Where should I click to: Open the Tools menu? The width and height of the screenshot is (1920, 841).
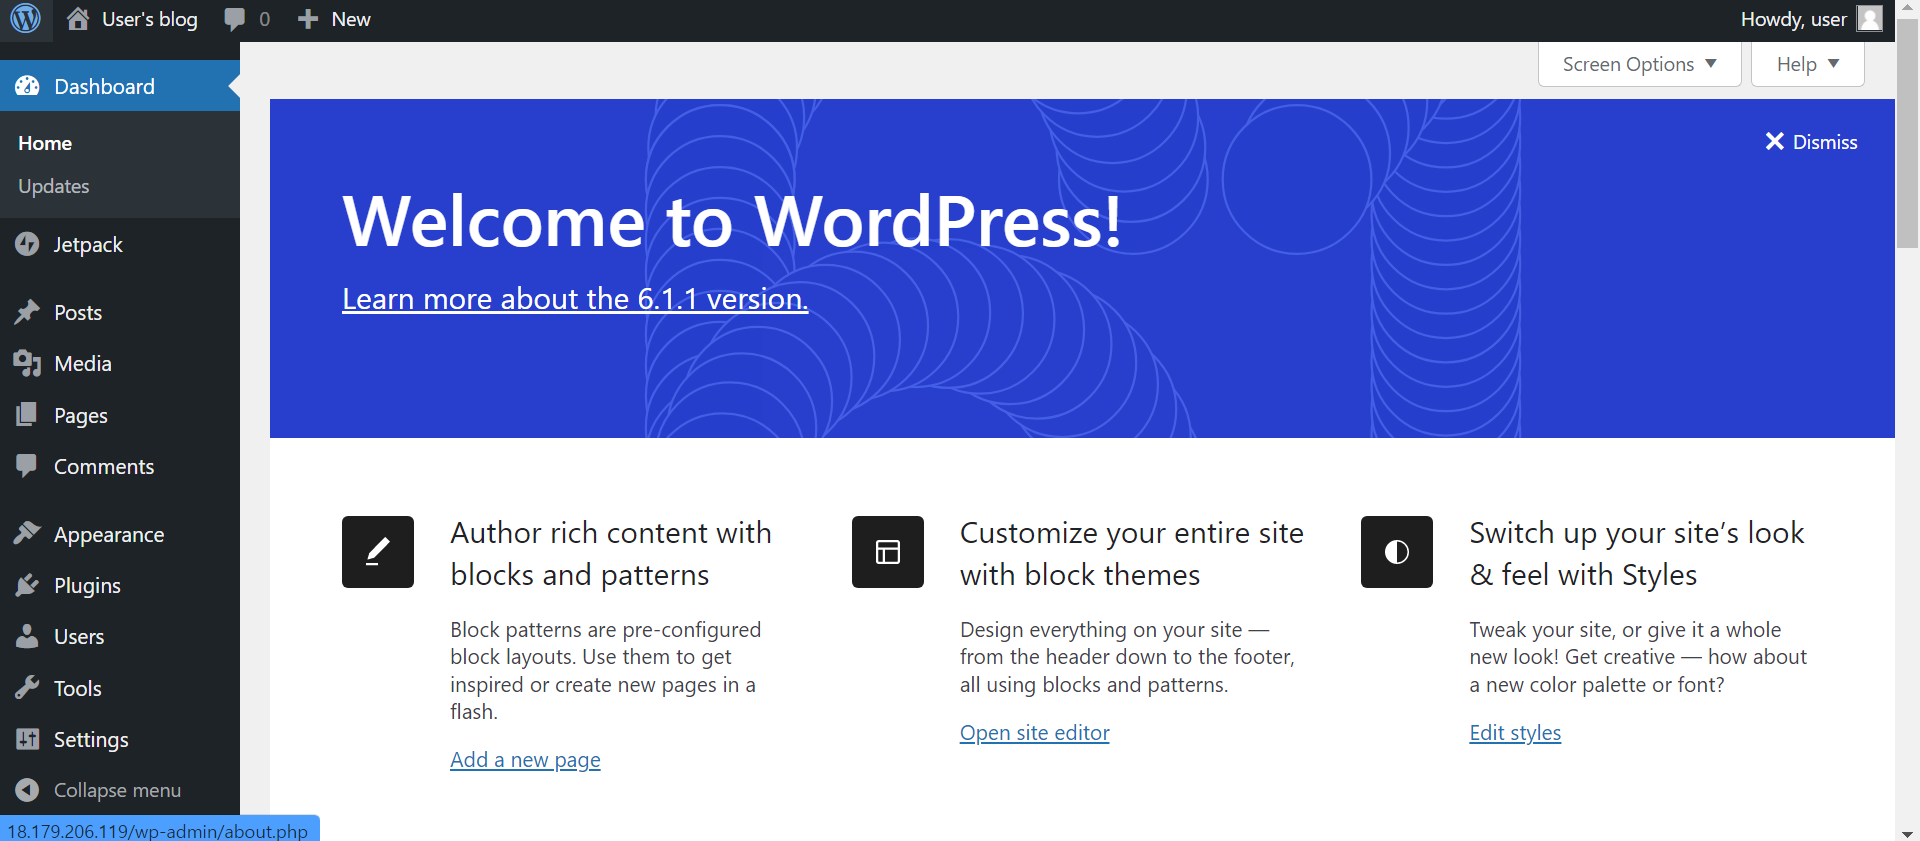tap(120, 688)
